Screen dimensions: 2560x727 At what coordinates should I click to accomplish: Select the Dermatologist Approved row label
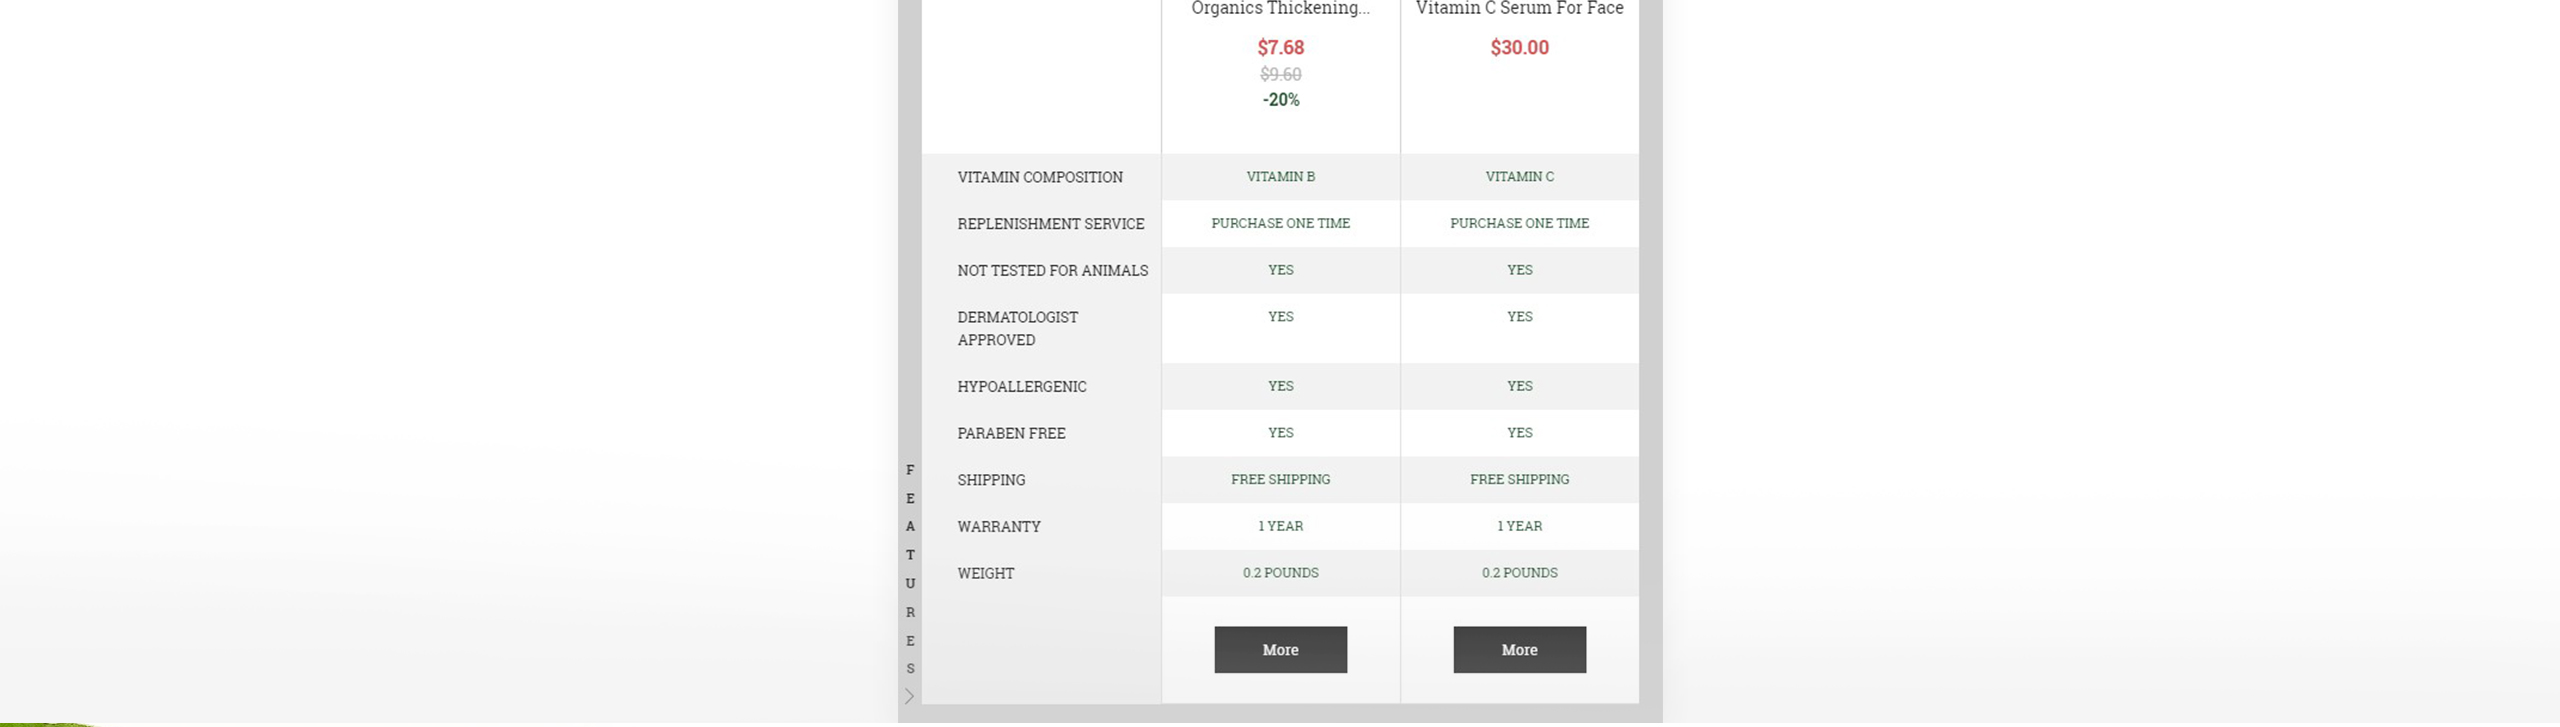point(1018,329)
